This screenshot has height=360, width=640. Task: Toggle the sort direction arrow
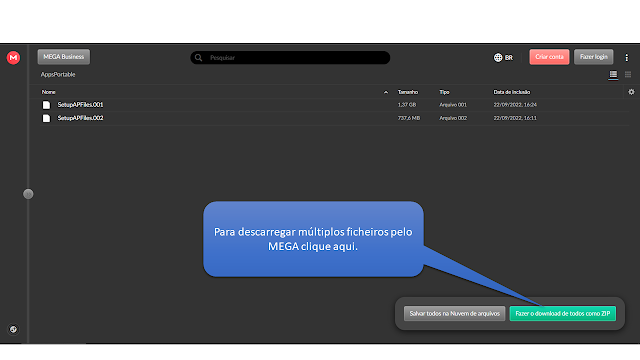click(x=386, y=92)
